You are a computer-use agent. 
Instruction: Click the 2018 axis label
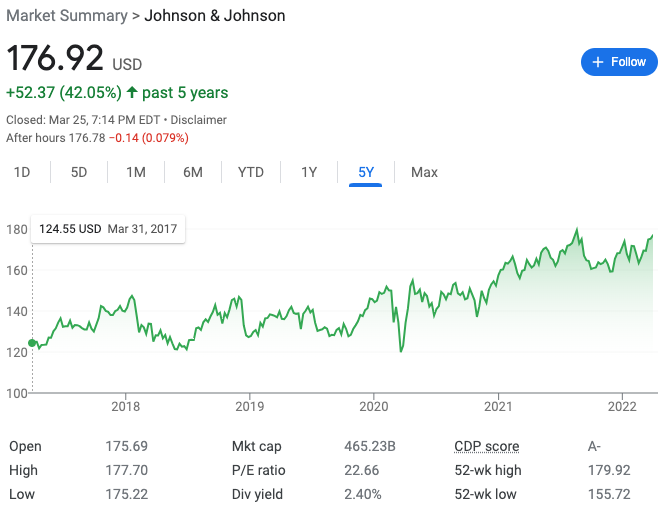[x=125, y=407]
